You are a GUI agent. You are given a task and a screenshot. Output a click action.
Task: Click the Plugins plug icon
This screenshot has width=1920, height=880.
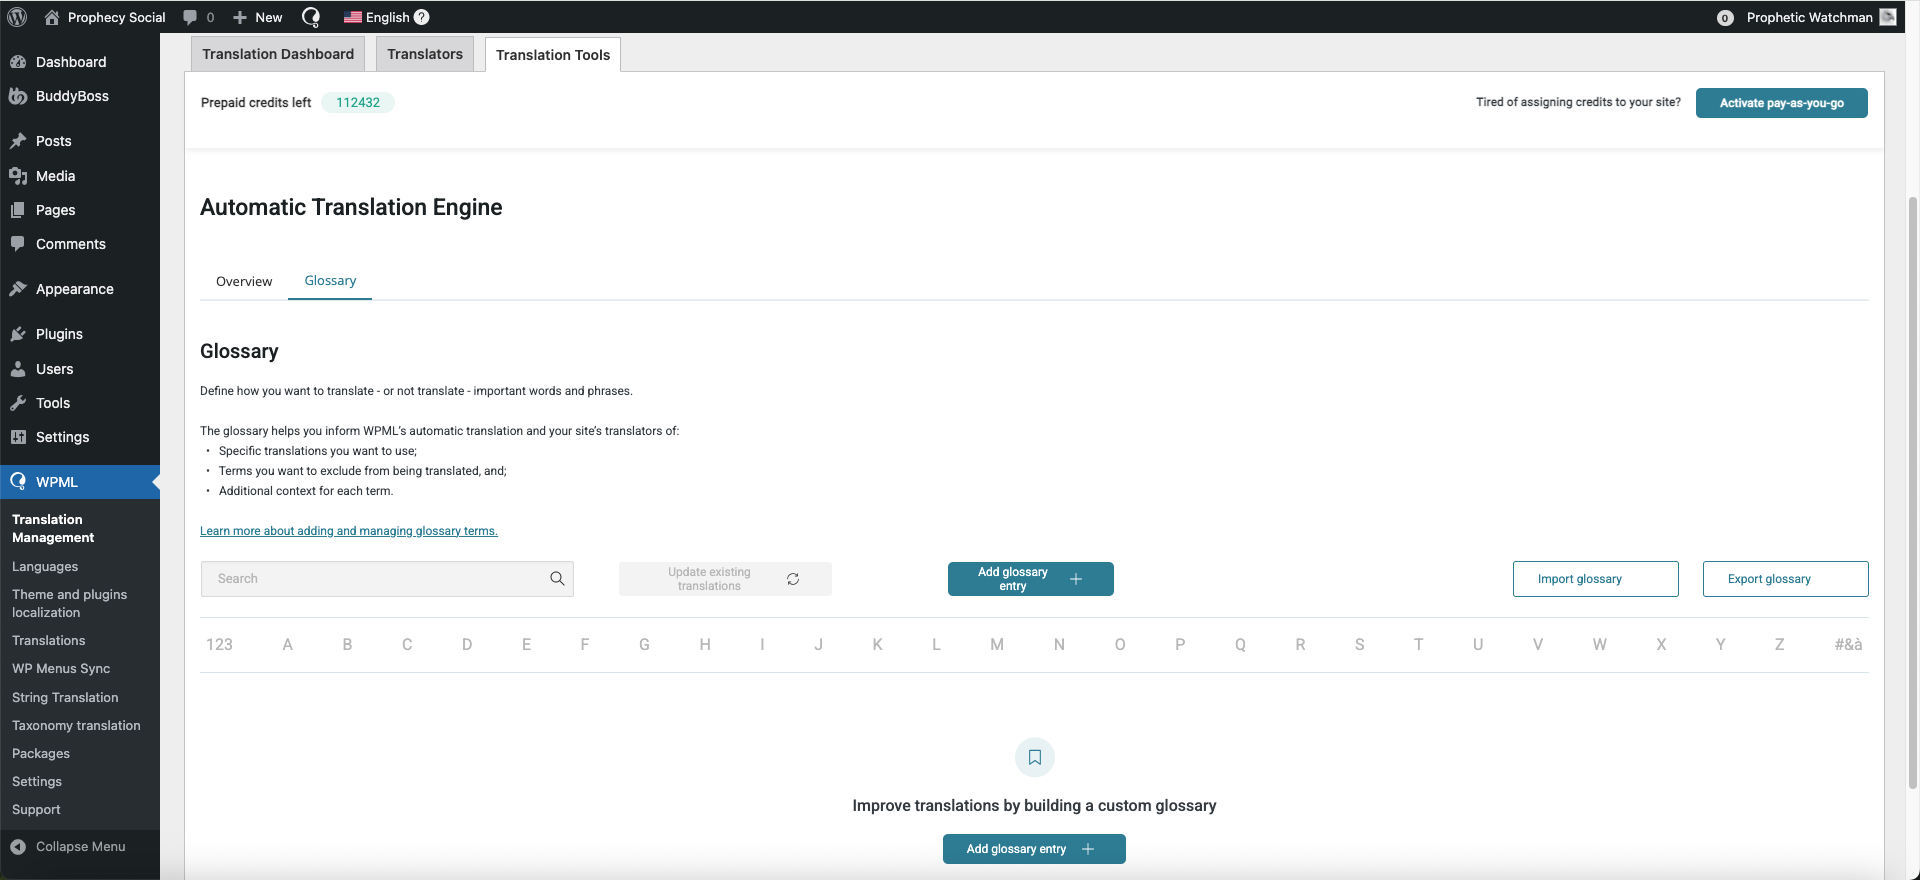[18, 334]
